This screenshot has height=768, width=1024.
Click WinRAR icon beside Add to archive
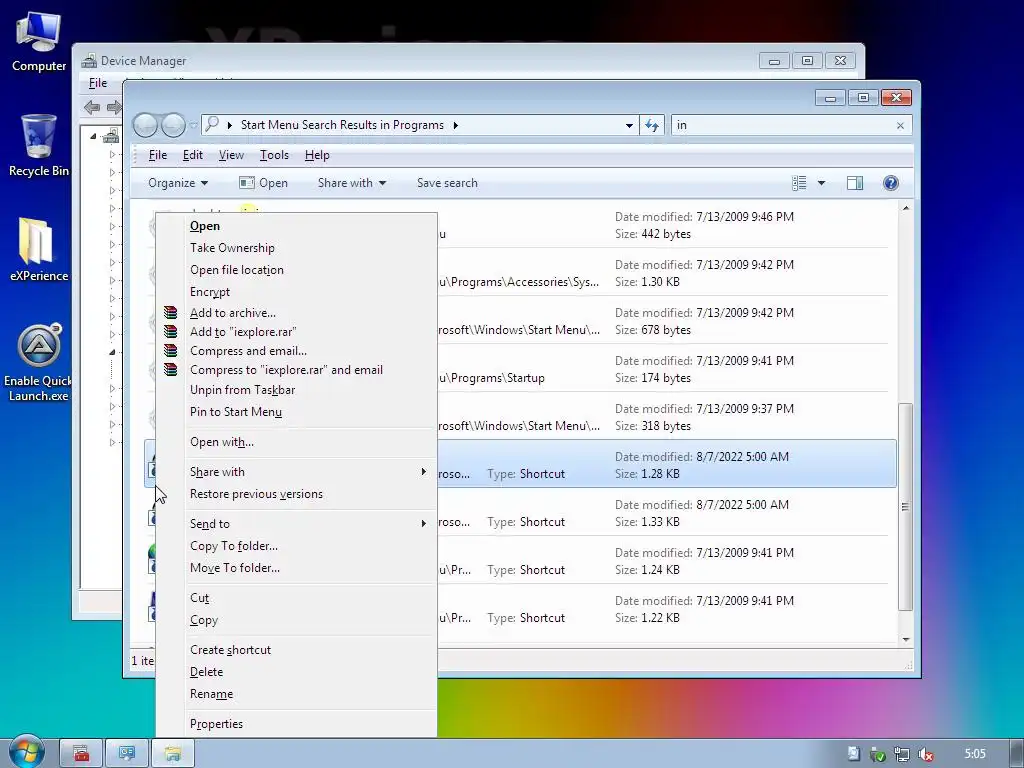click(170, 313)
